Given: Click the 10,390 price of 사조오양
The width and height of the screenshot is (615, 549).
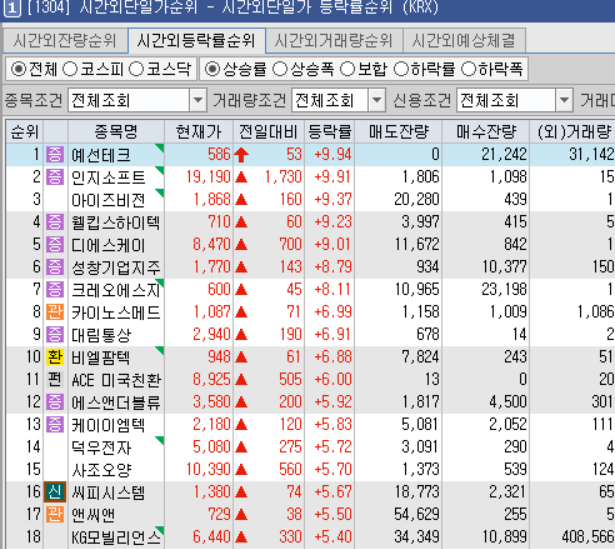Looking at the screenshot, I should pos(208,469).
